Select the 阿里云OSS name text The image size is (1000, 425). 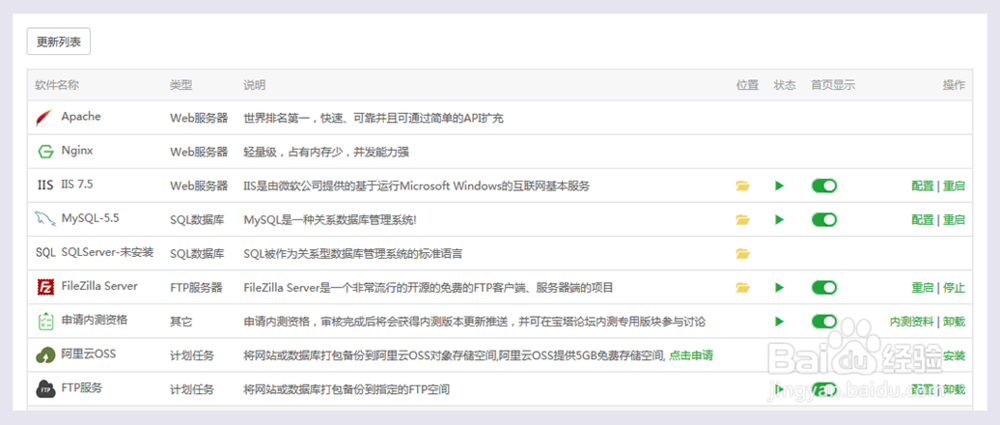[x=89, y=354]
